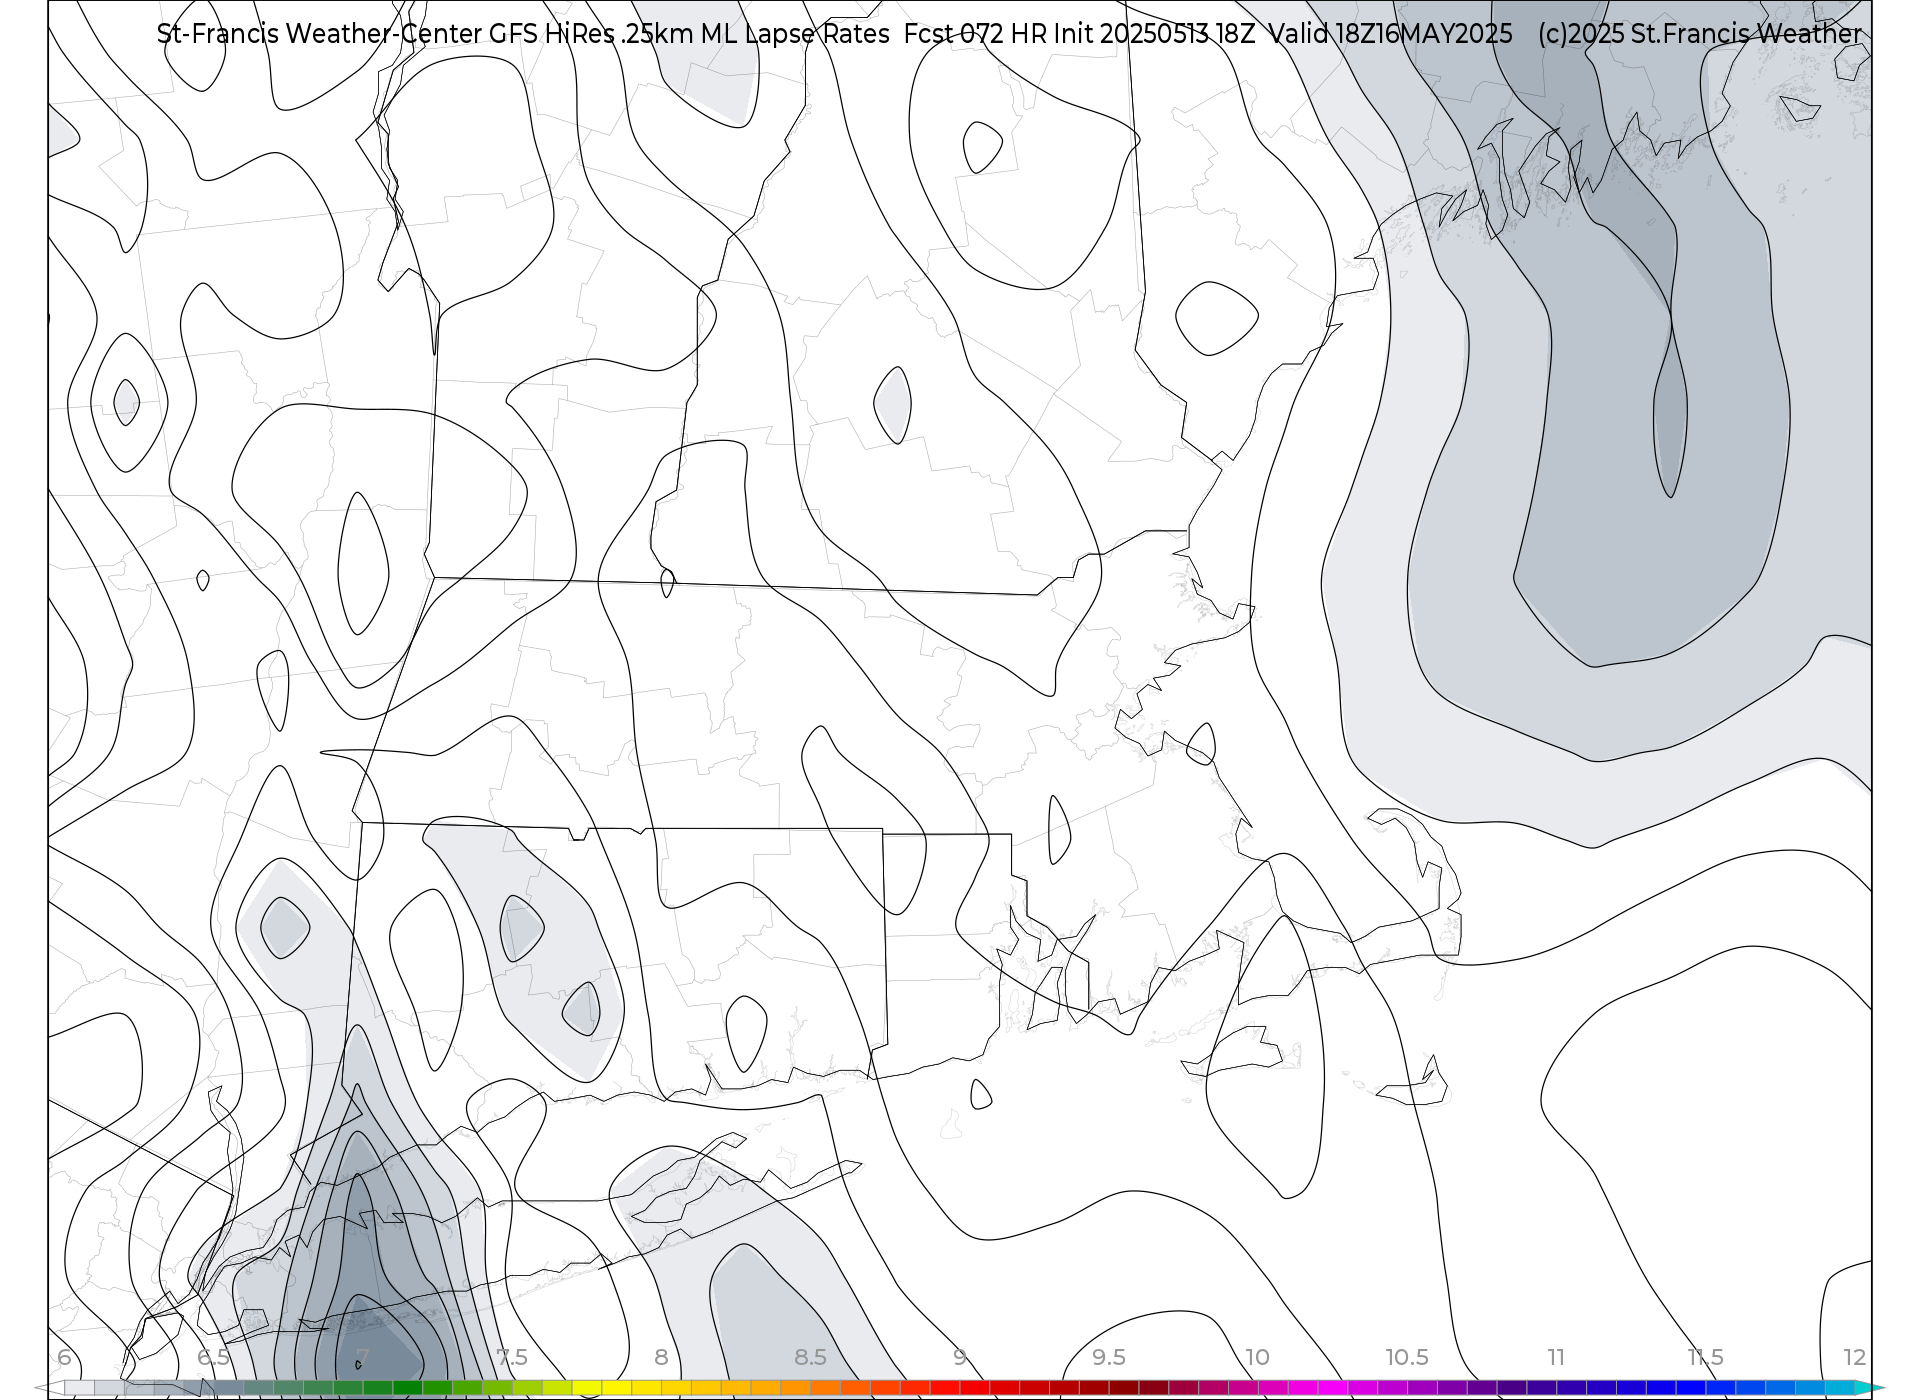
Task: Select the bright yellow colorbar segment
Action: coord(617,1388)
